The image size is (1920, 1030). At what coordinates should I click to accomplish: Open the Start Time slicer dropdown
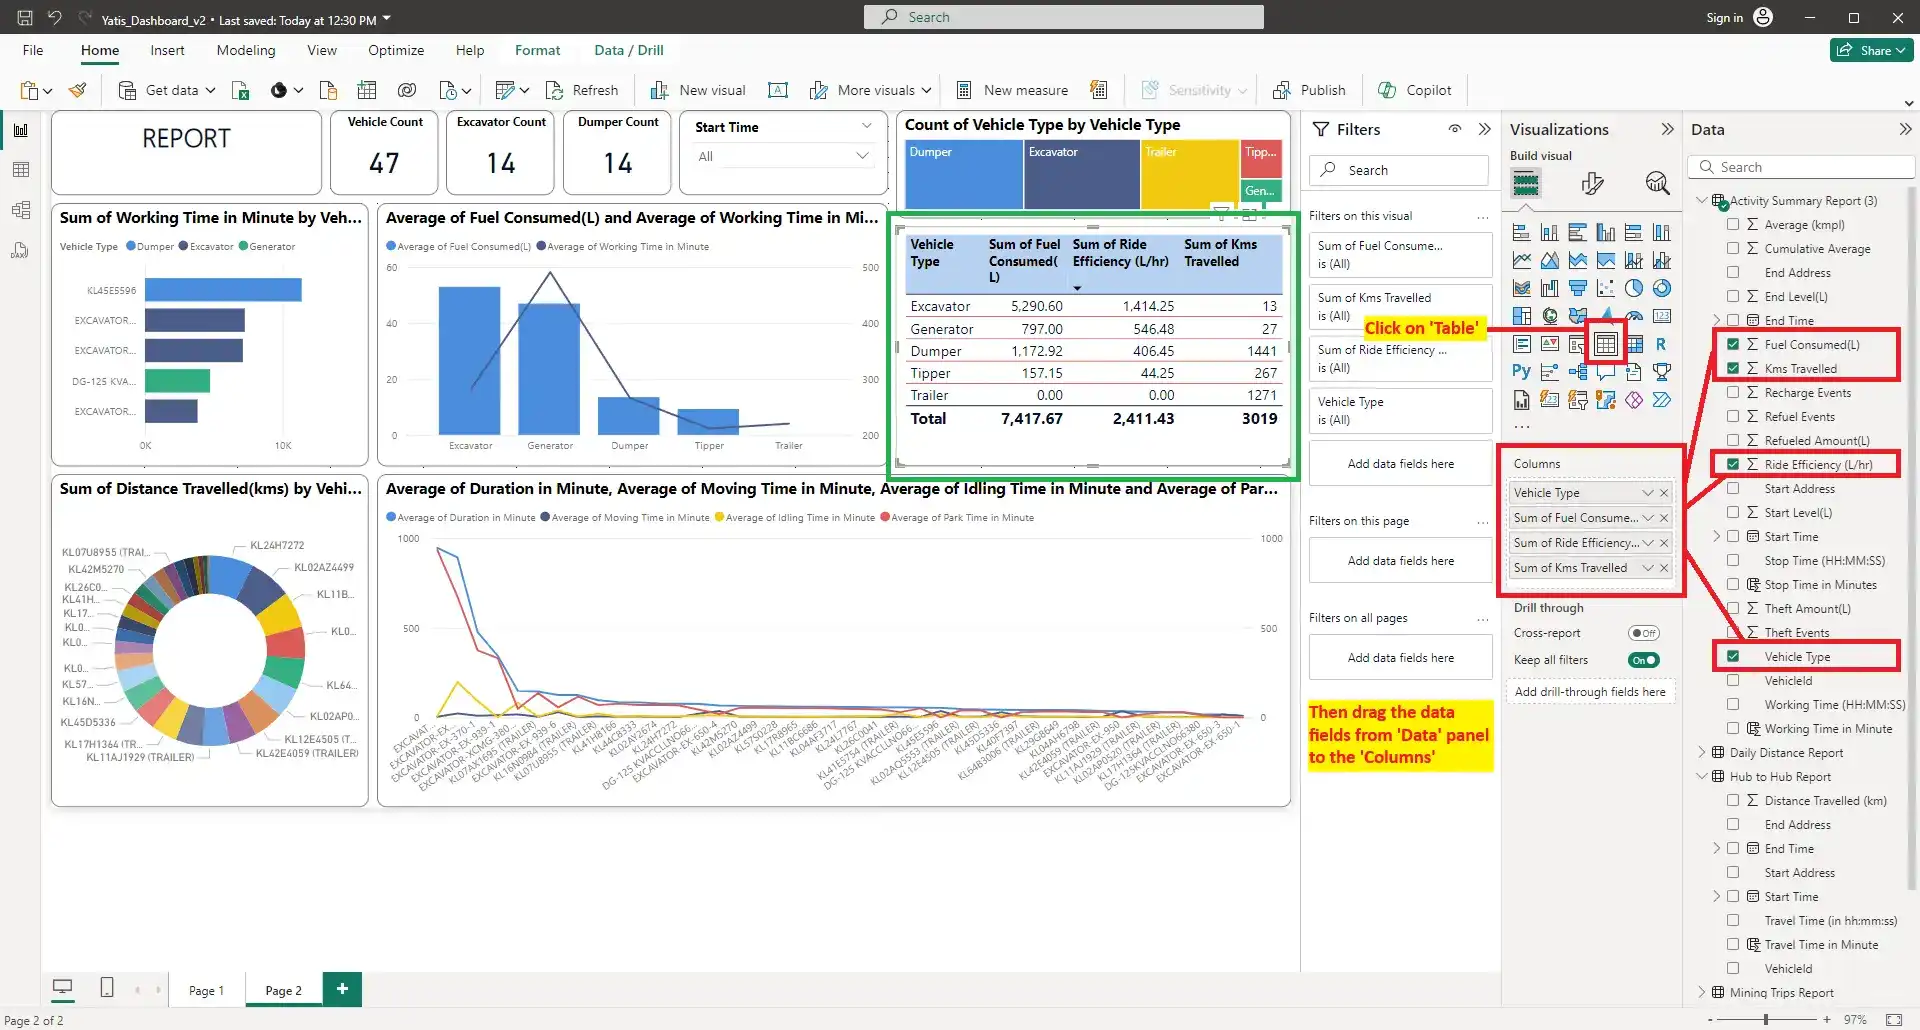(x=862, y=157)
